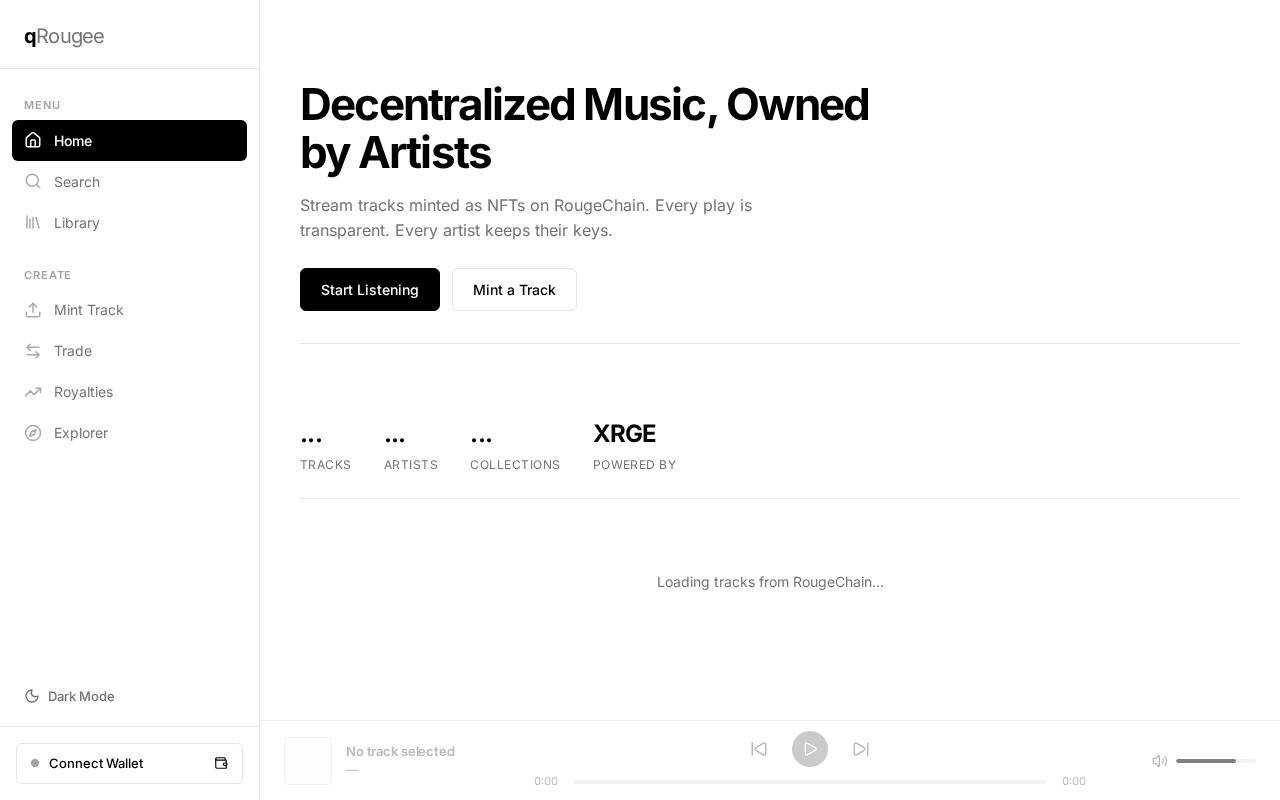The height and width of the screenshot is (800, 1280).
Task: Click the wallet icon at bottom left
Action: [x=221, y=763]
